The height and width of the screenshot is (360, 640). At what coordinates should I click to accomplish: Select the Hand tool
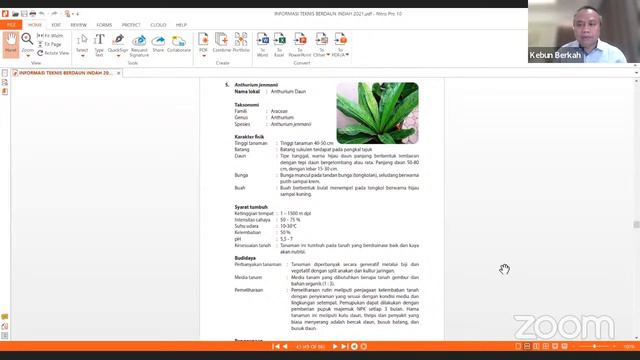[11, 44]
